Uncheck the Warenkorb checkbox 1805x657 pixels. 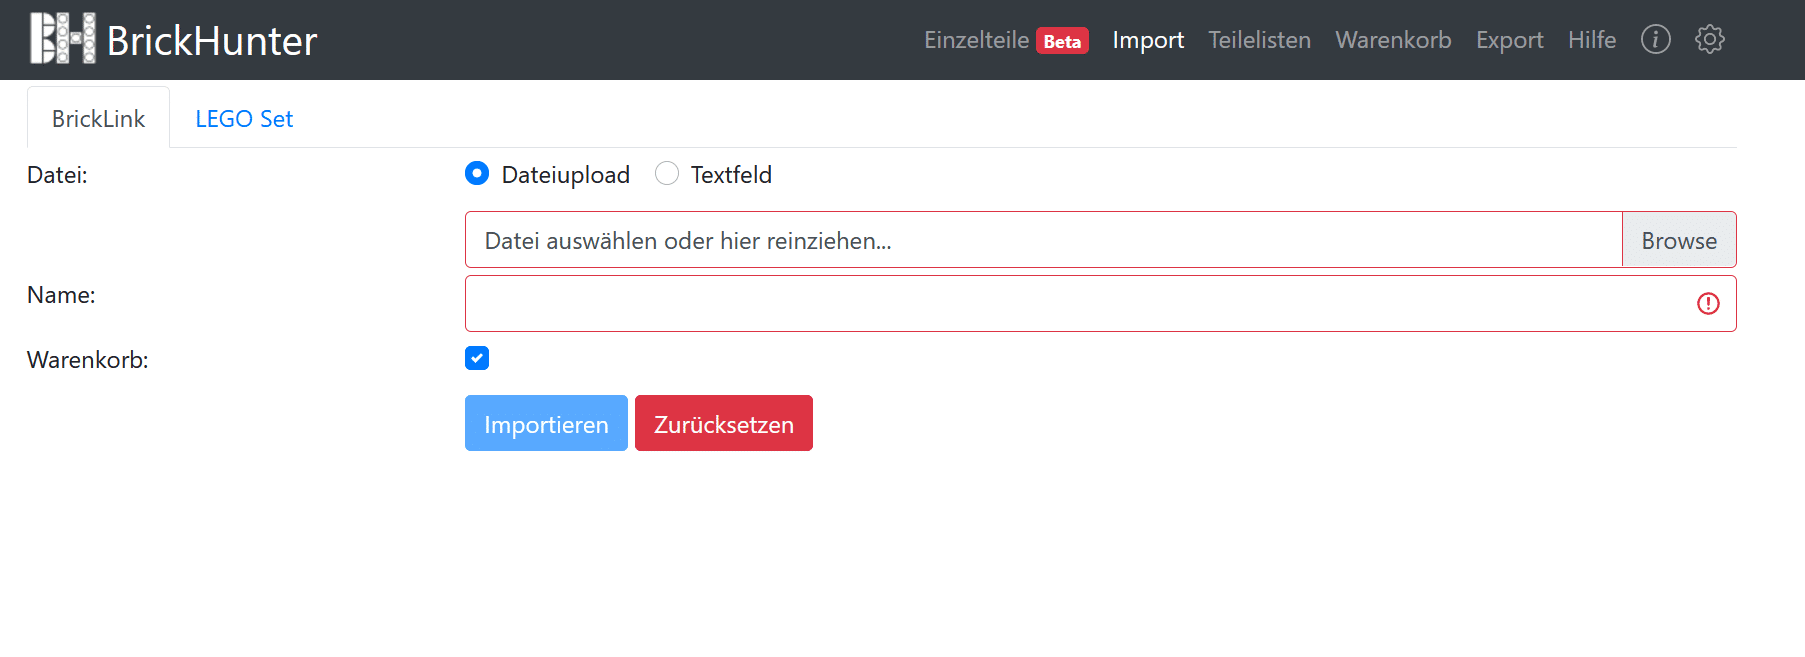[x=477, y=358]
